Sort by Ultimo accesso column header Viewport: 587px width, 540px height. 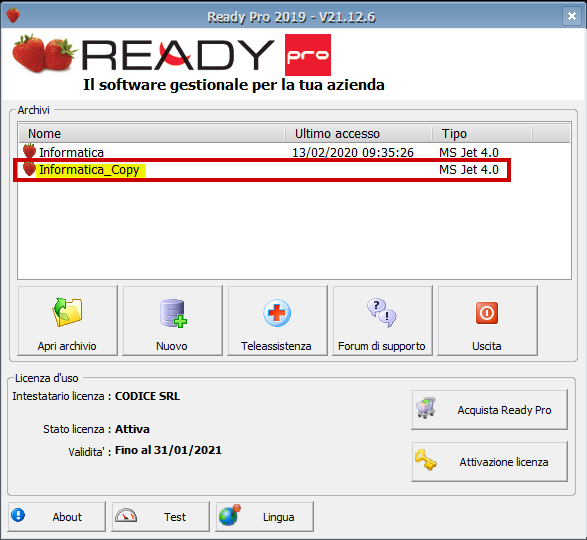click(359, 134)
